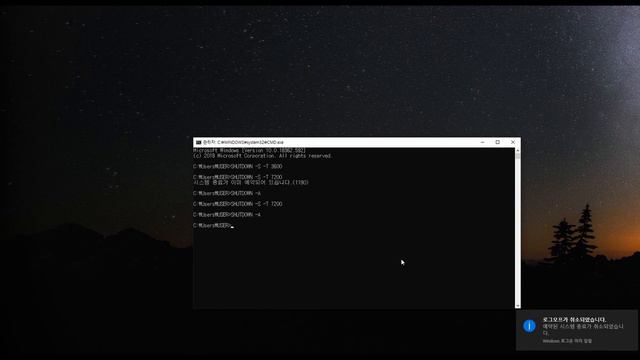Click the notification title 로그오프가 취소되었습니다
640x360 pixels.
pos(574,320)
